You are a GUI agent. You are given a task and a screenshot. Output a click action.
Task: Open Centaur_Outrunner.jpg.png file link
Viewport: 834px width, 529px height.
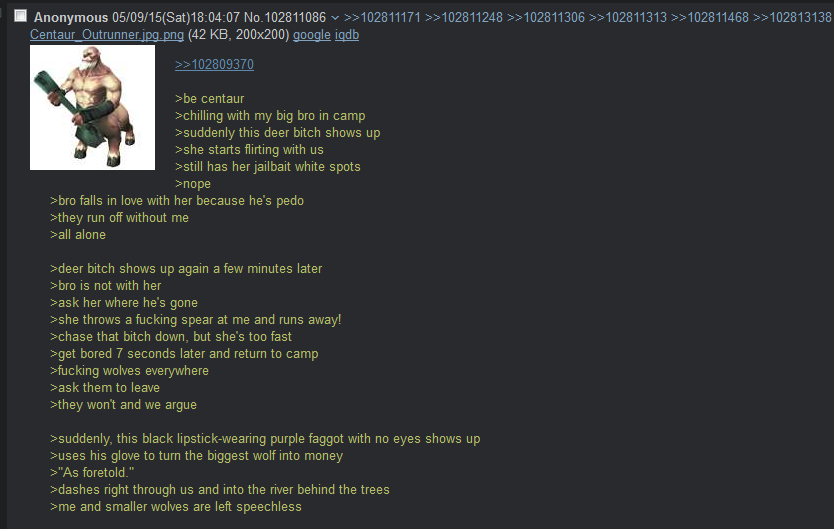click(x=106, y=35)
